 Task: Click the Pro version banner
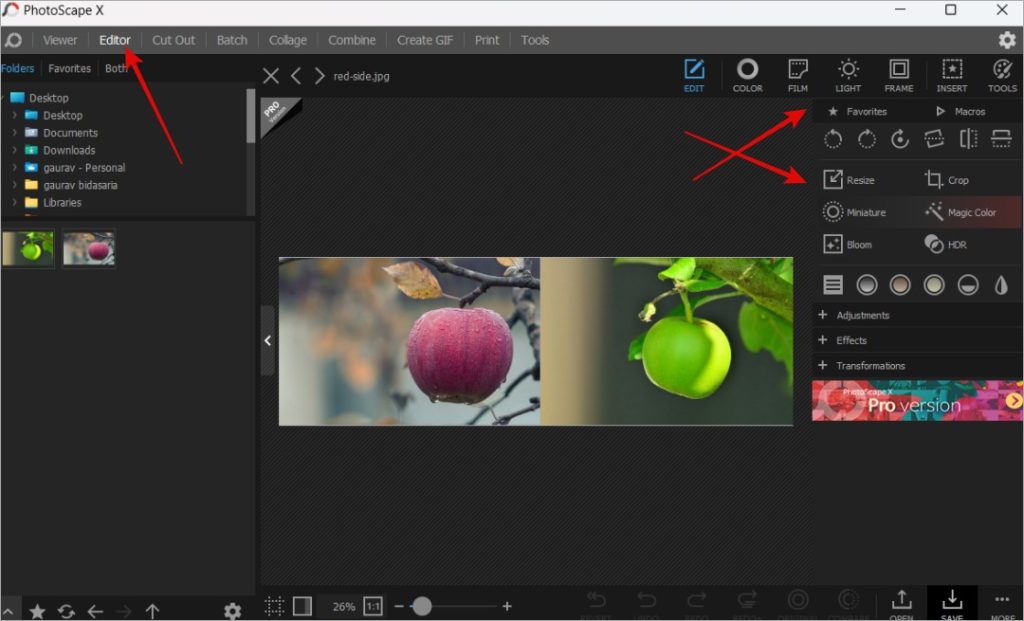(917, 400)
